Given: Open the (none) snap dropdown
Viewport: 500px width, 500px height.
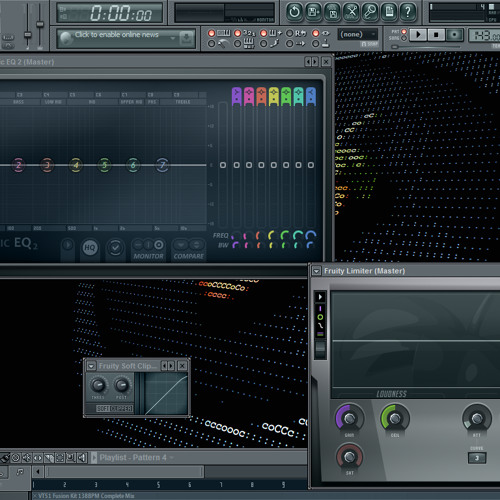Looking at the screenshot, I should (x=358, y=34).
